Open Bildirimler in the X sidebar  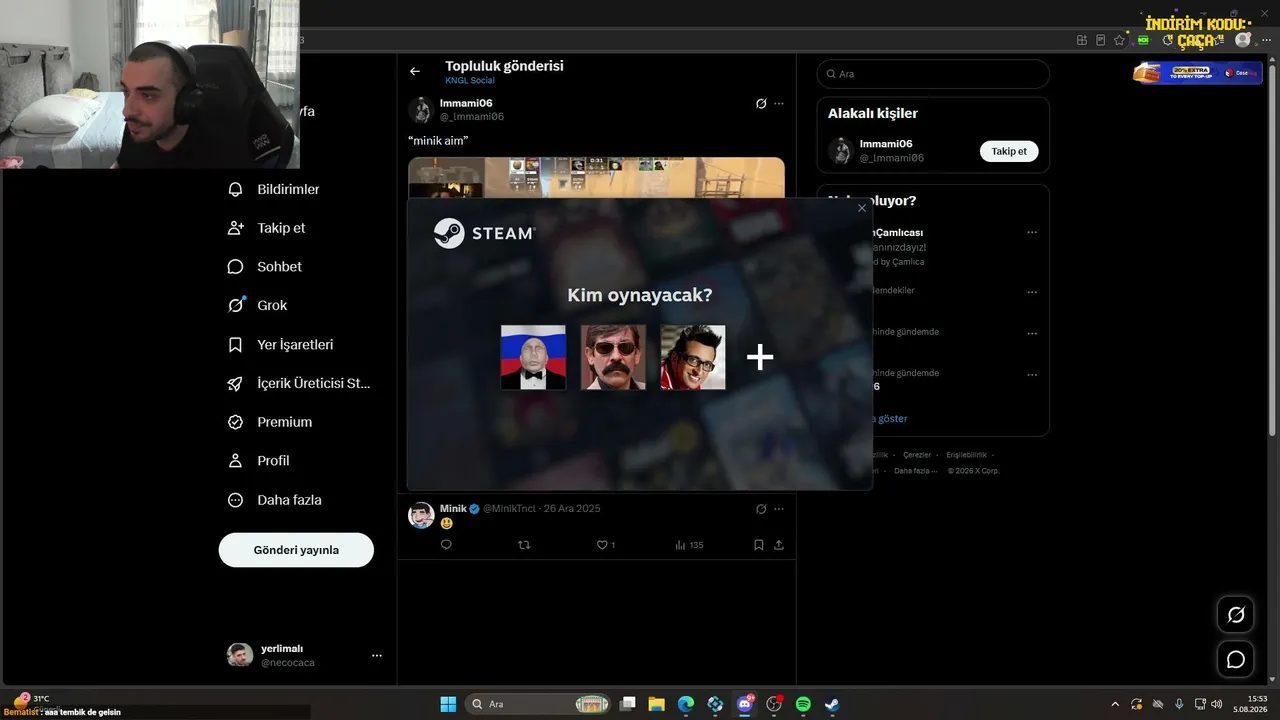pos(274,189)
